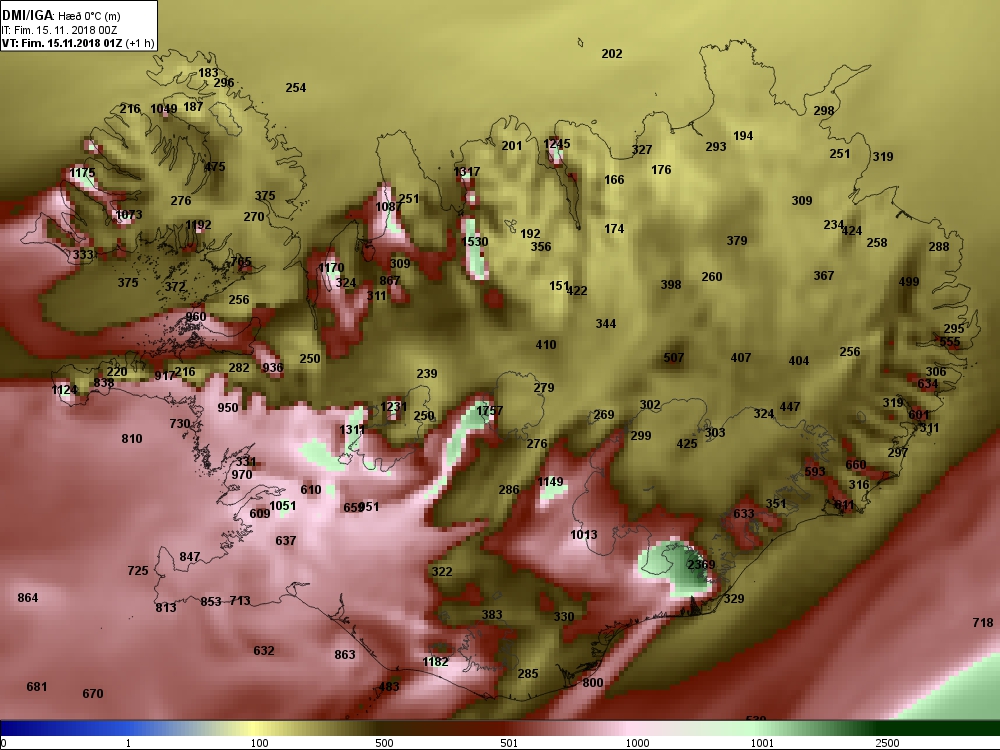Click the map value 864
The height and width of the screenshot is (750, 1000).
27,598
